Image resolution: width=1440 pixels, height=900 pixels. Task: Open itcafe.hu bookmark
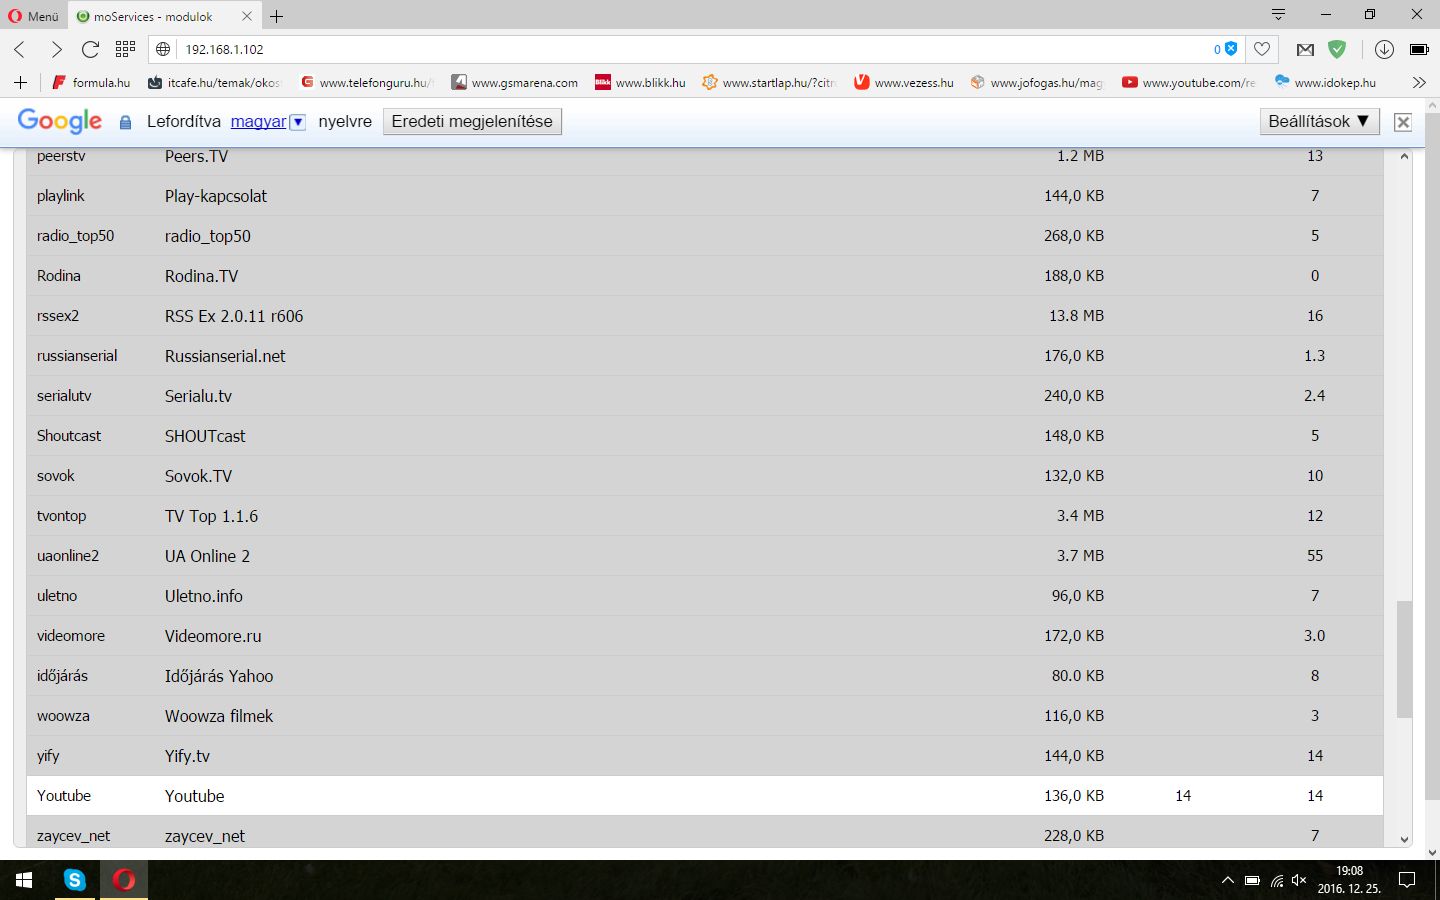pos(214,82)
